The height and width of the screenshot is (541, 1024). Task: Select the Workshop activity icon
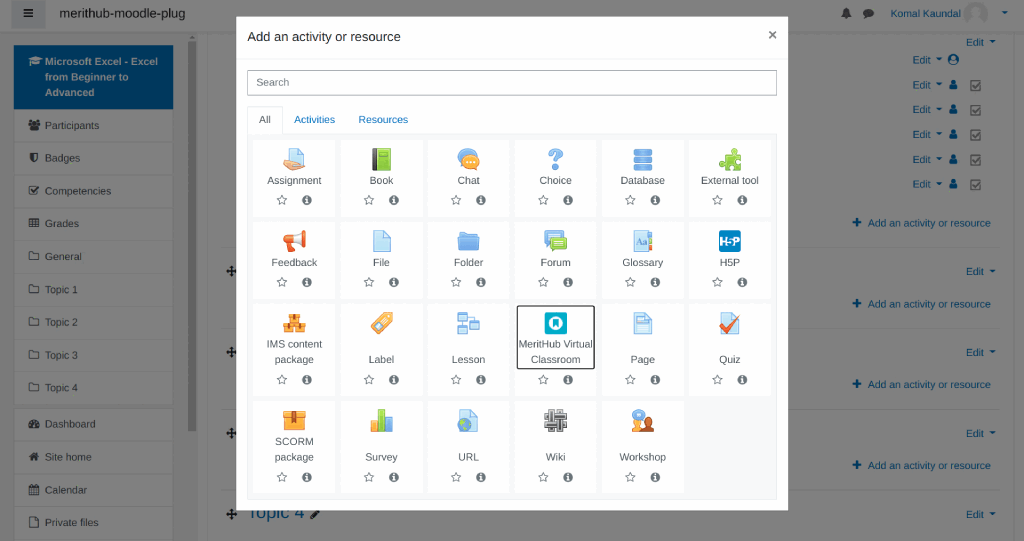tap(642, 421)
